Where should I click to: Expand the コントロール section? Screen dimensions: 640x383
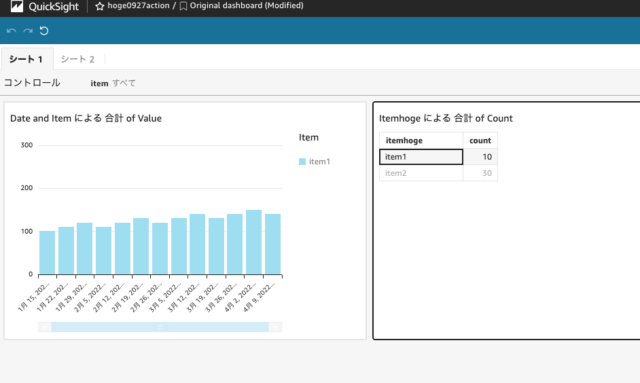point(32,83)
